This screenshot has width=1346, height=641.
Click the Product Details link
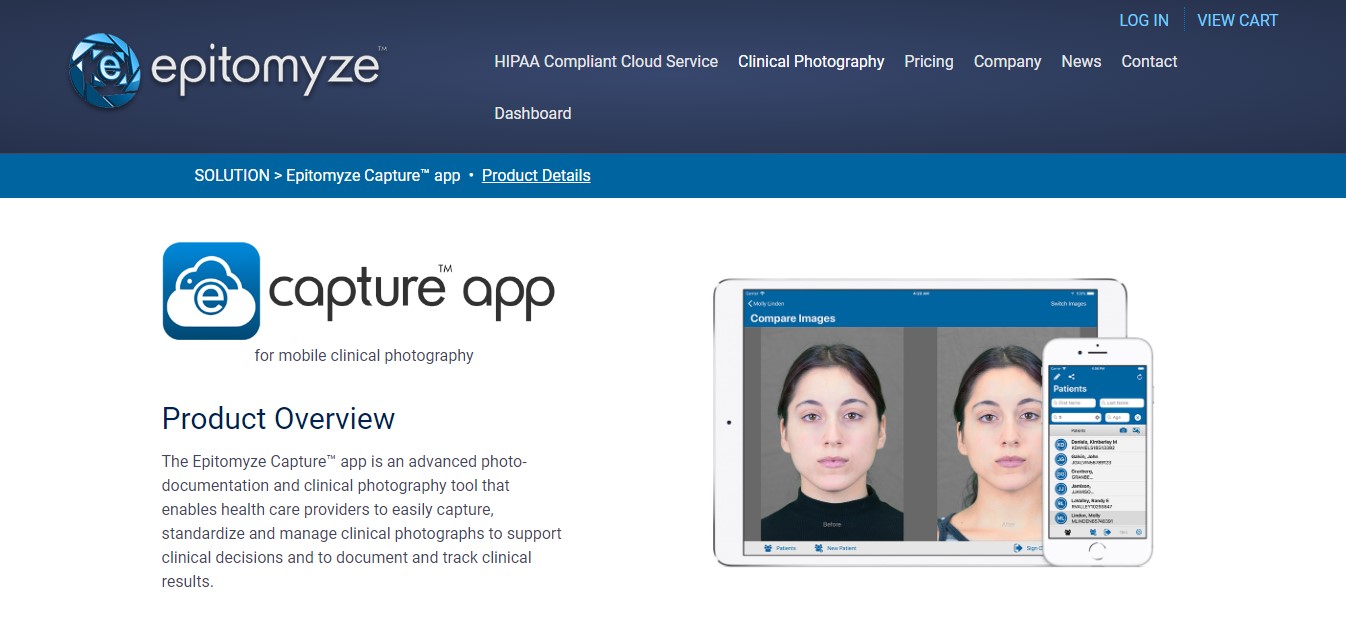pyautogui.click(x=536, y=175)
